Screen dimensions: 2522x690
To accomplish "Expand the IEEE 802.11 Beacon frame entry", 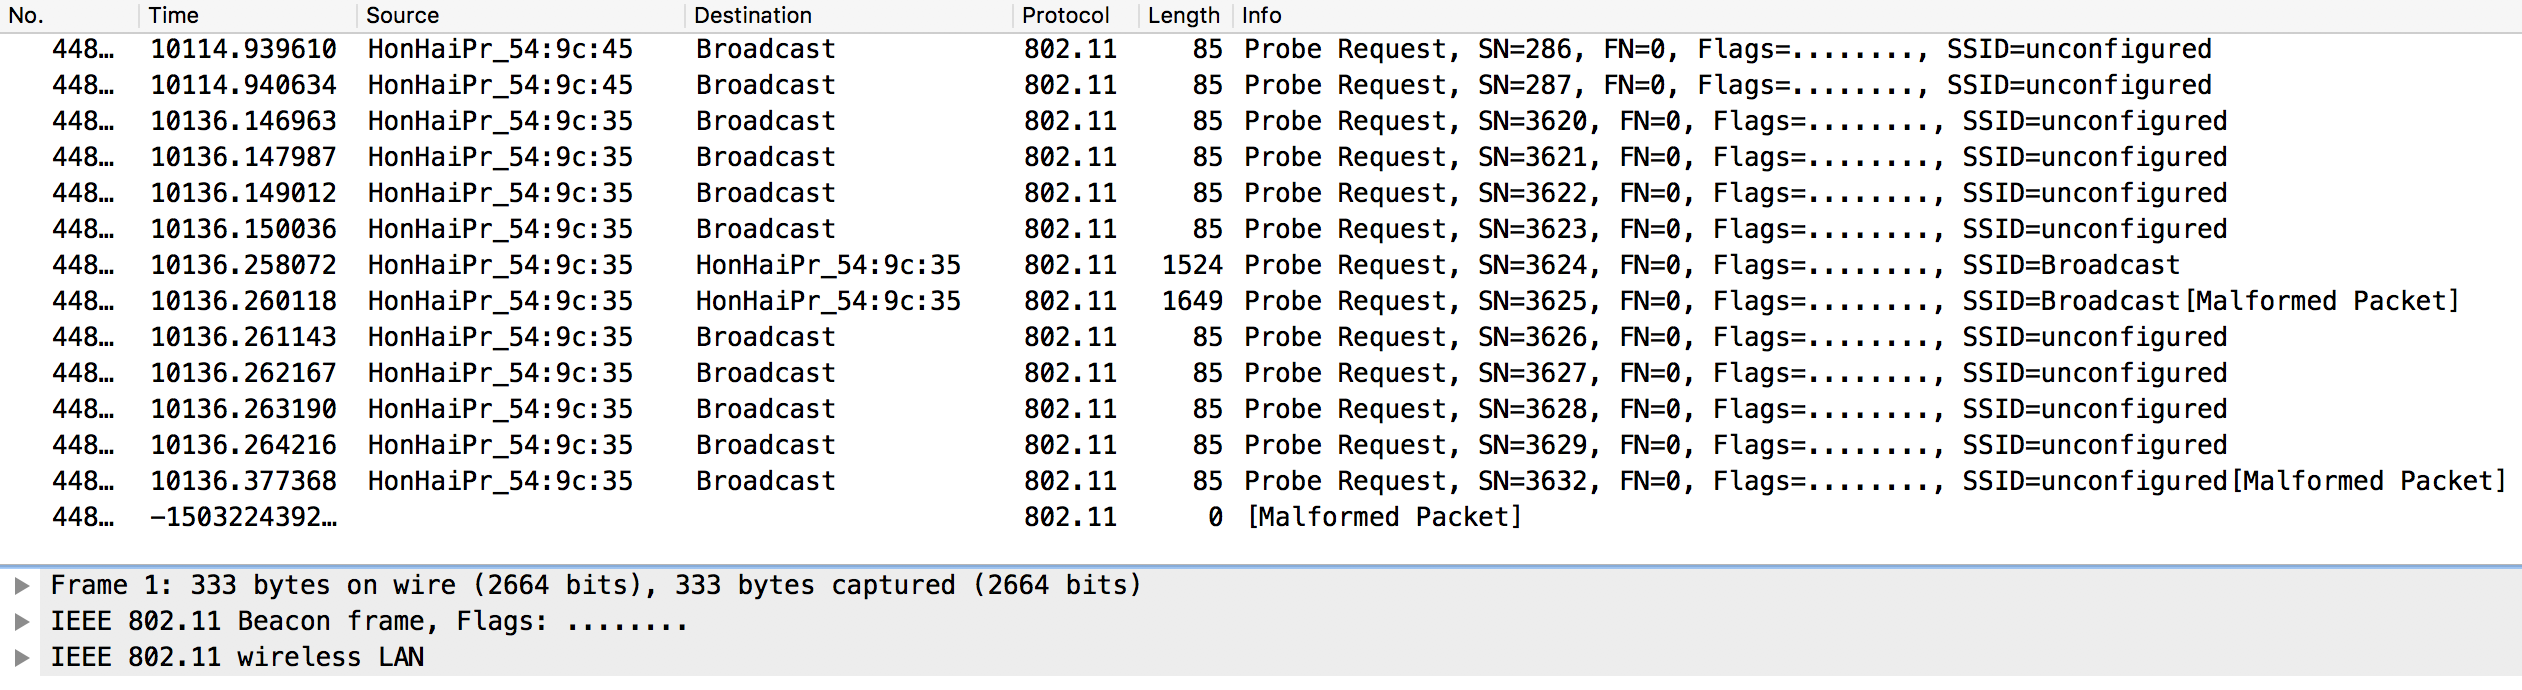I will click(x=21, y=621).
